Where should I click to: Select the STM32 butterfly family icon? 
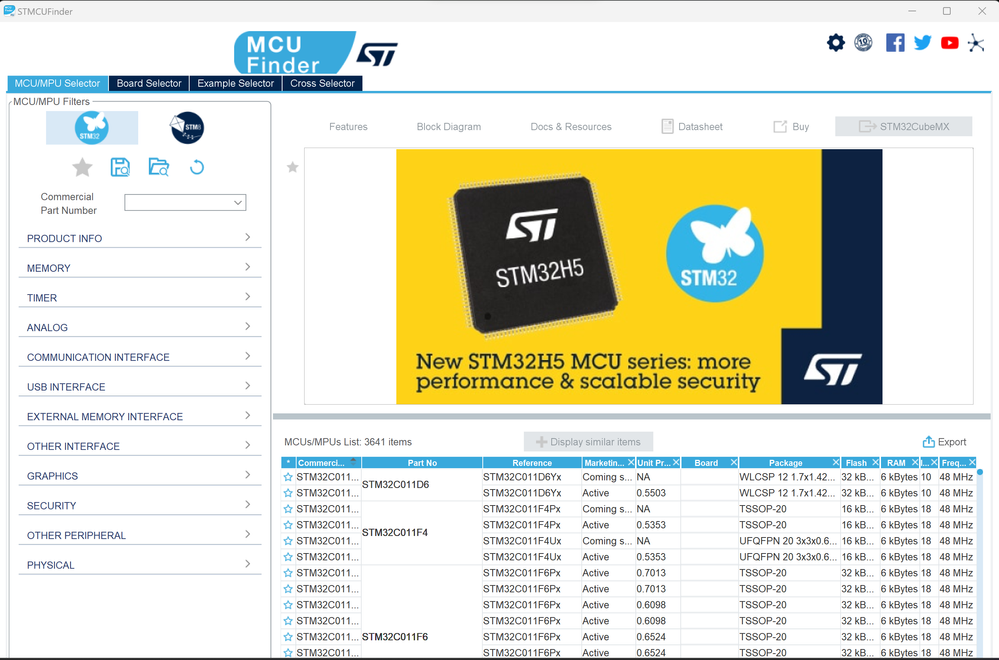[92, 127]
